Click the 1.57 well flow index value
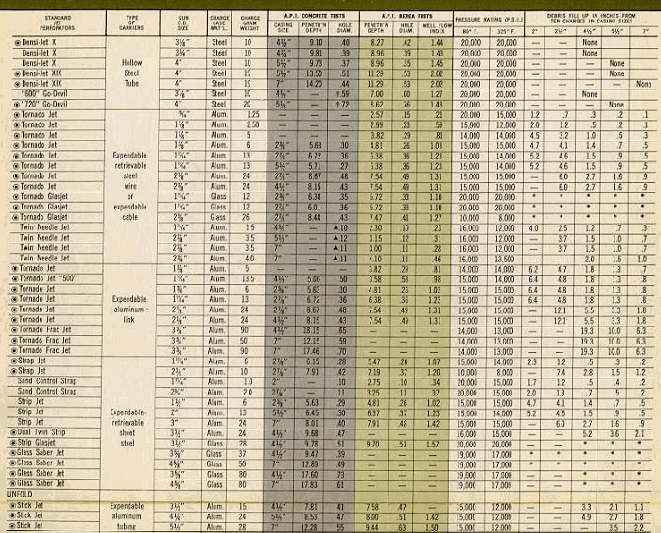The width and height of the screenshot is (661, 533). tap(433, 444)
